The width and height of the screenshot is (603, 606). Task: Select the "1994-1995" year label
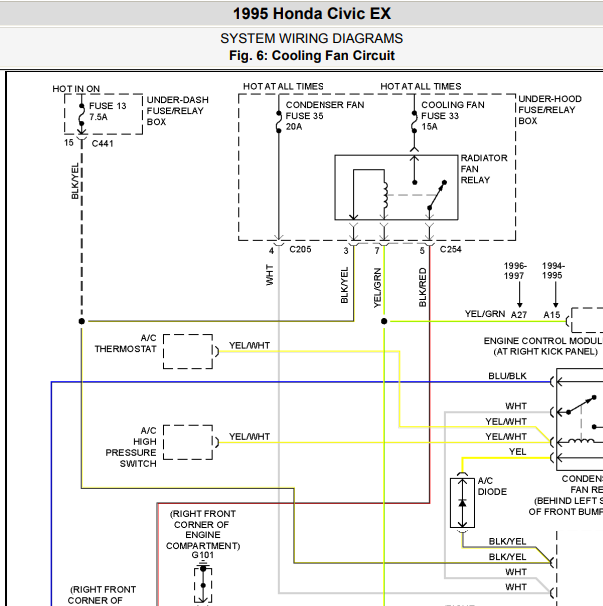click(553, 271)
